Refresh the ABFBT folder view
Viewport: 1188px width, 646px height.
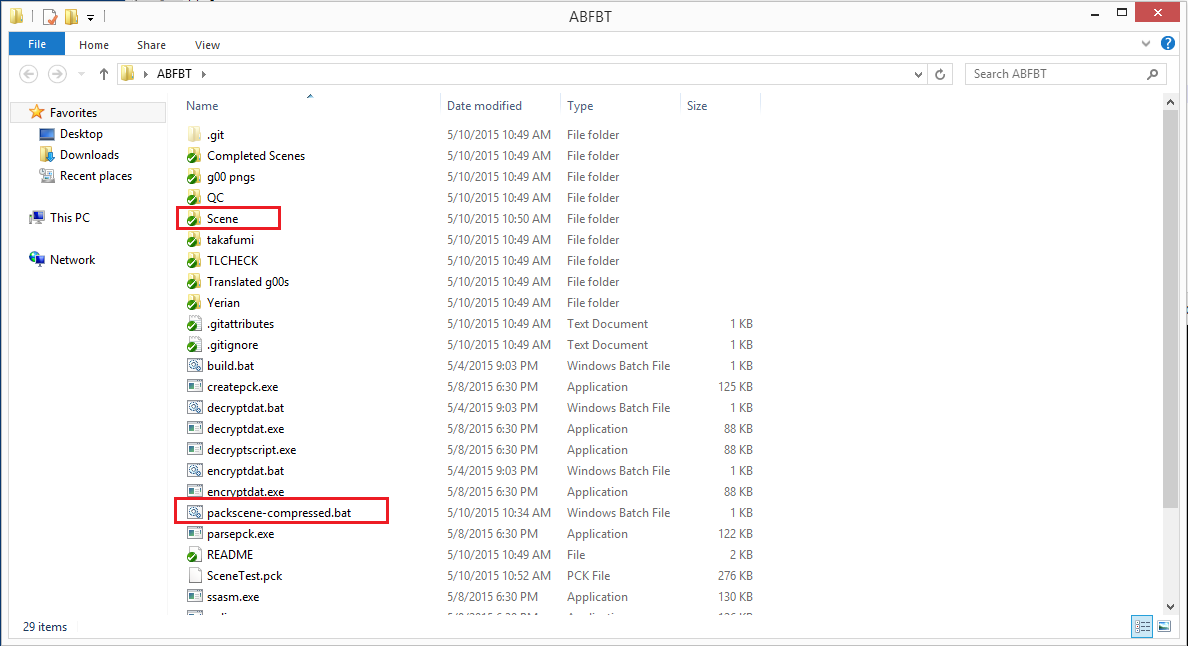pyautogui.click(x=940, y=74)
